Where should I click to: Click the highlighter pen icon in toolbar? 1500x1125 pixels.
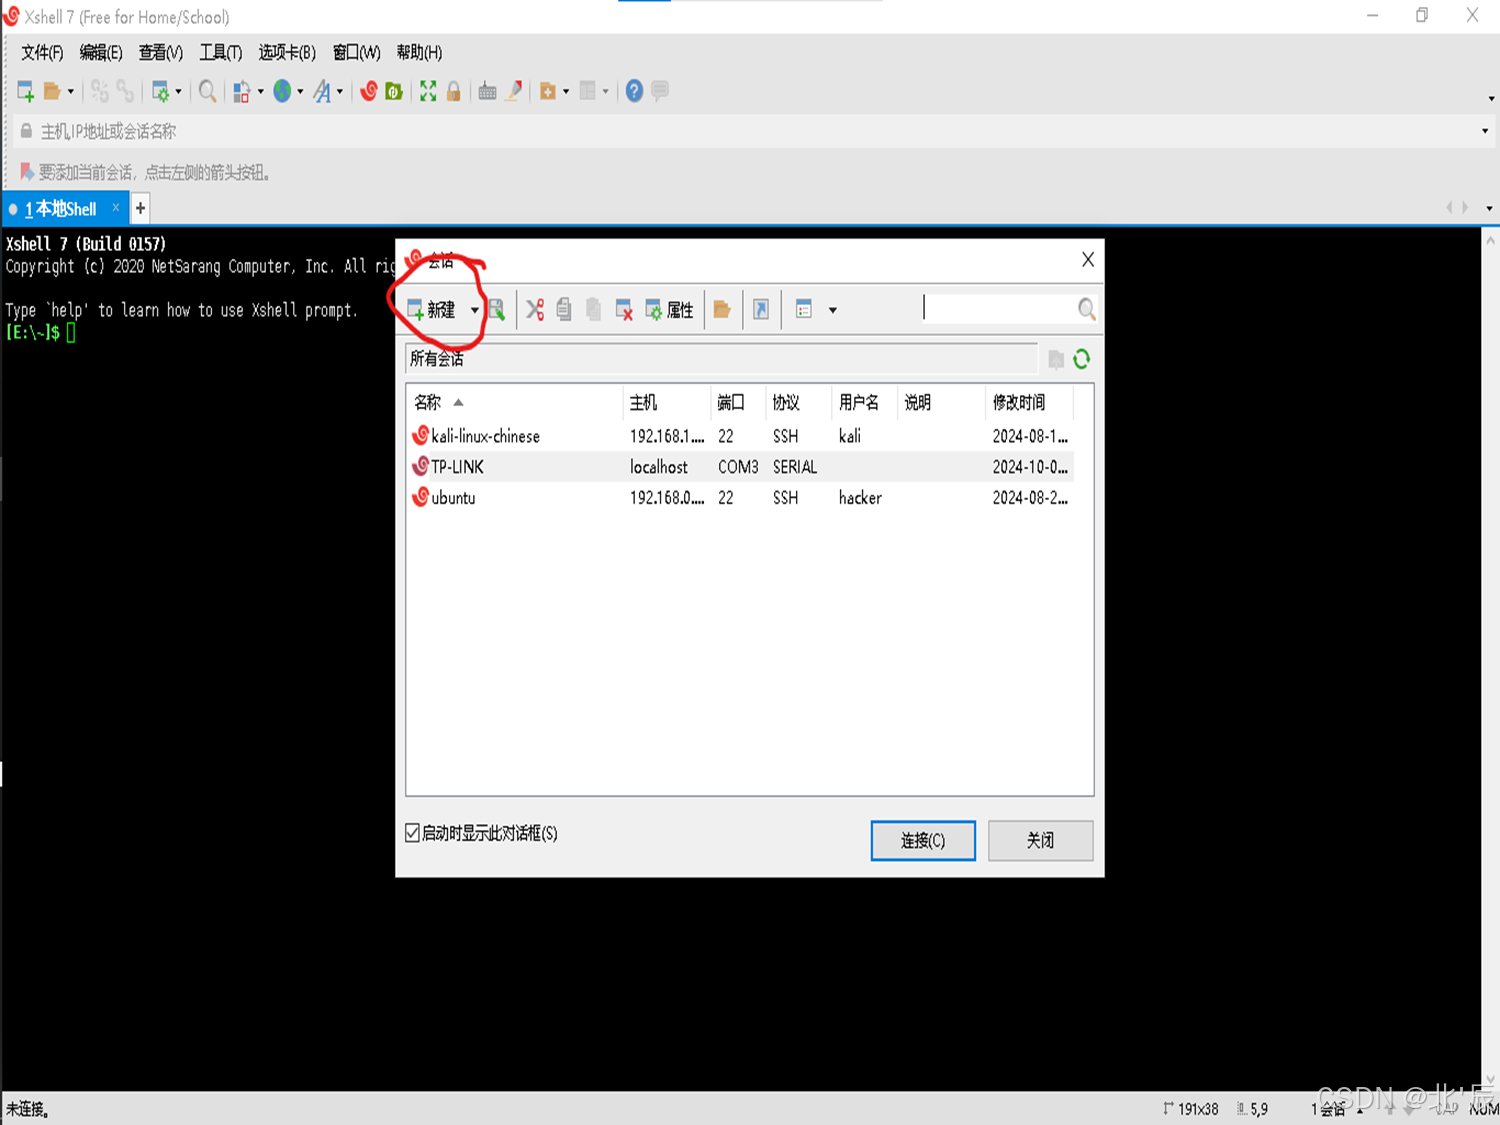[x=514, y=92]
